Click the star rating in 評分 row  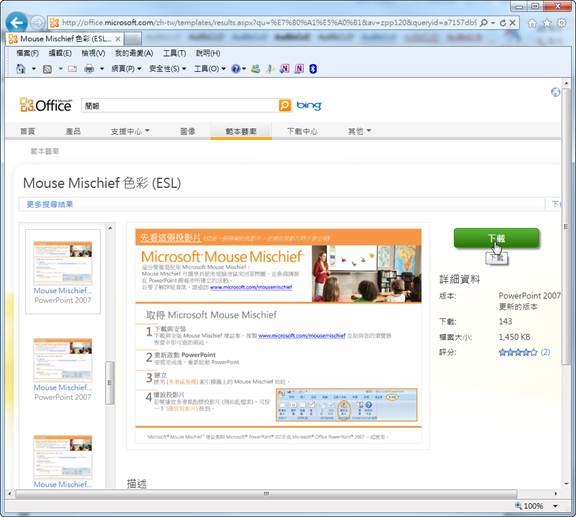(x=518, y=352)
